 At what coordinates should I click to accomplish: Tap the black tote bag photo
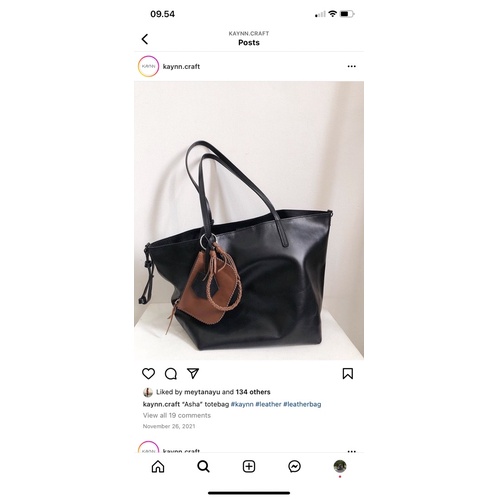click(249, 220)
